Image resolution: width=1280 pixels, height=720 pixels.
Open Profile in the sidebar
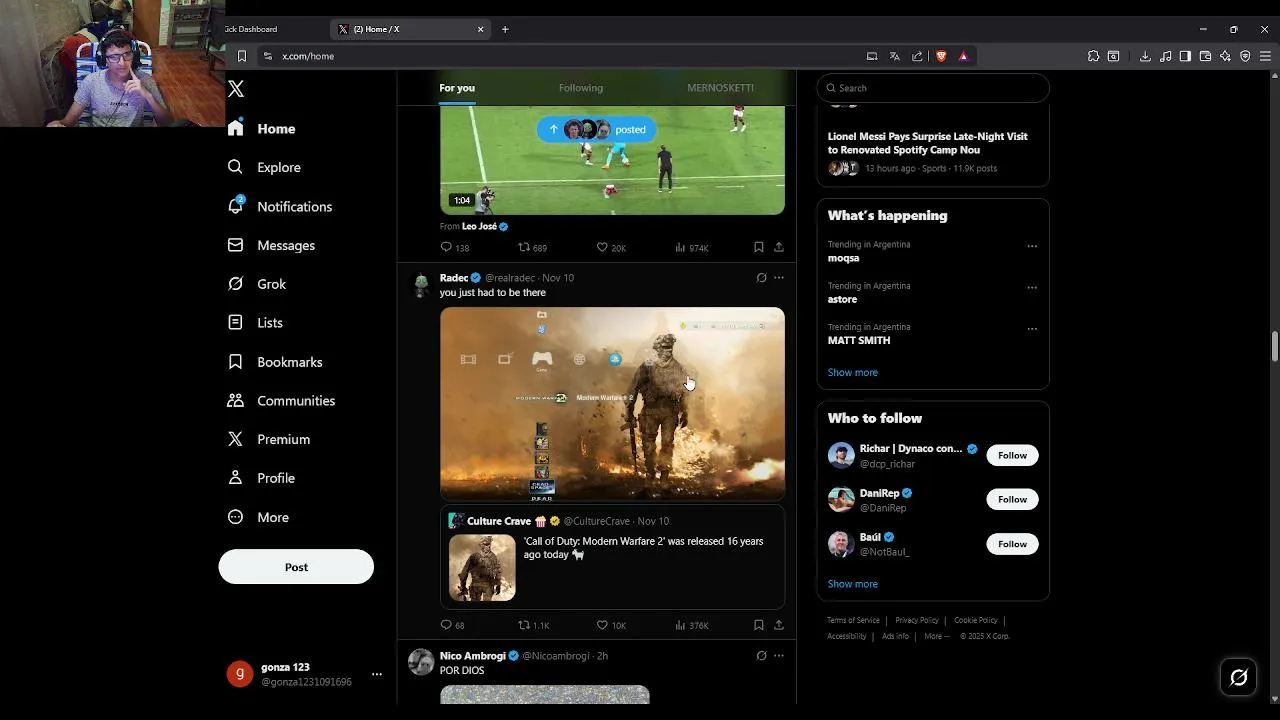[261, 478]
